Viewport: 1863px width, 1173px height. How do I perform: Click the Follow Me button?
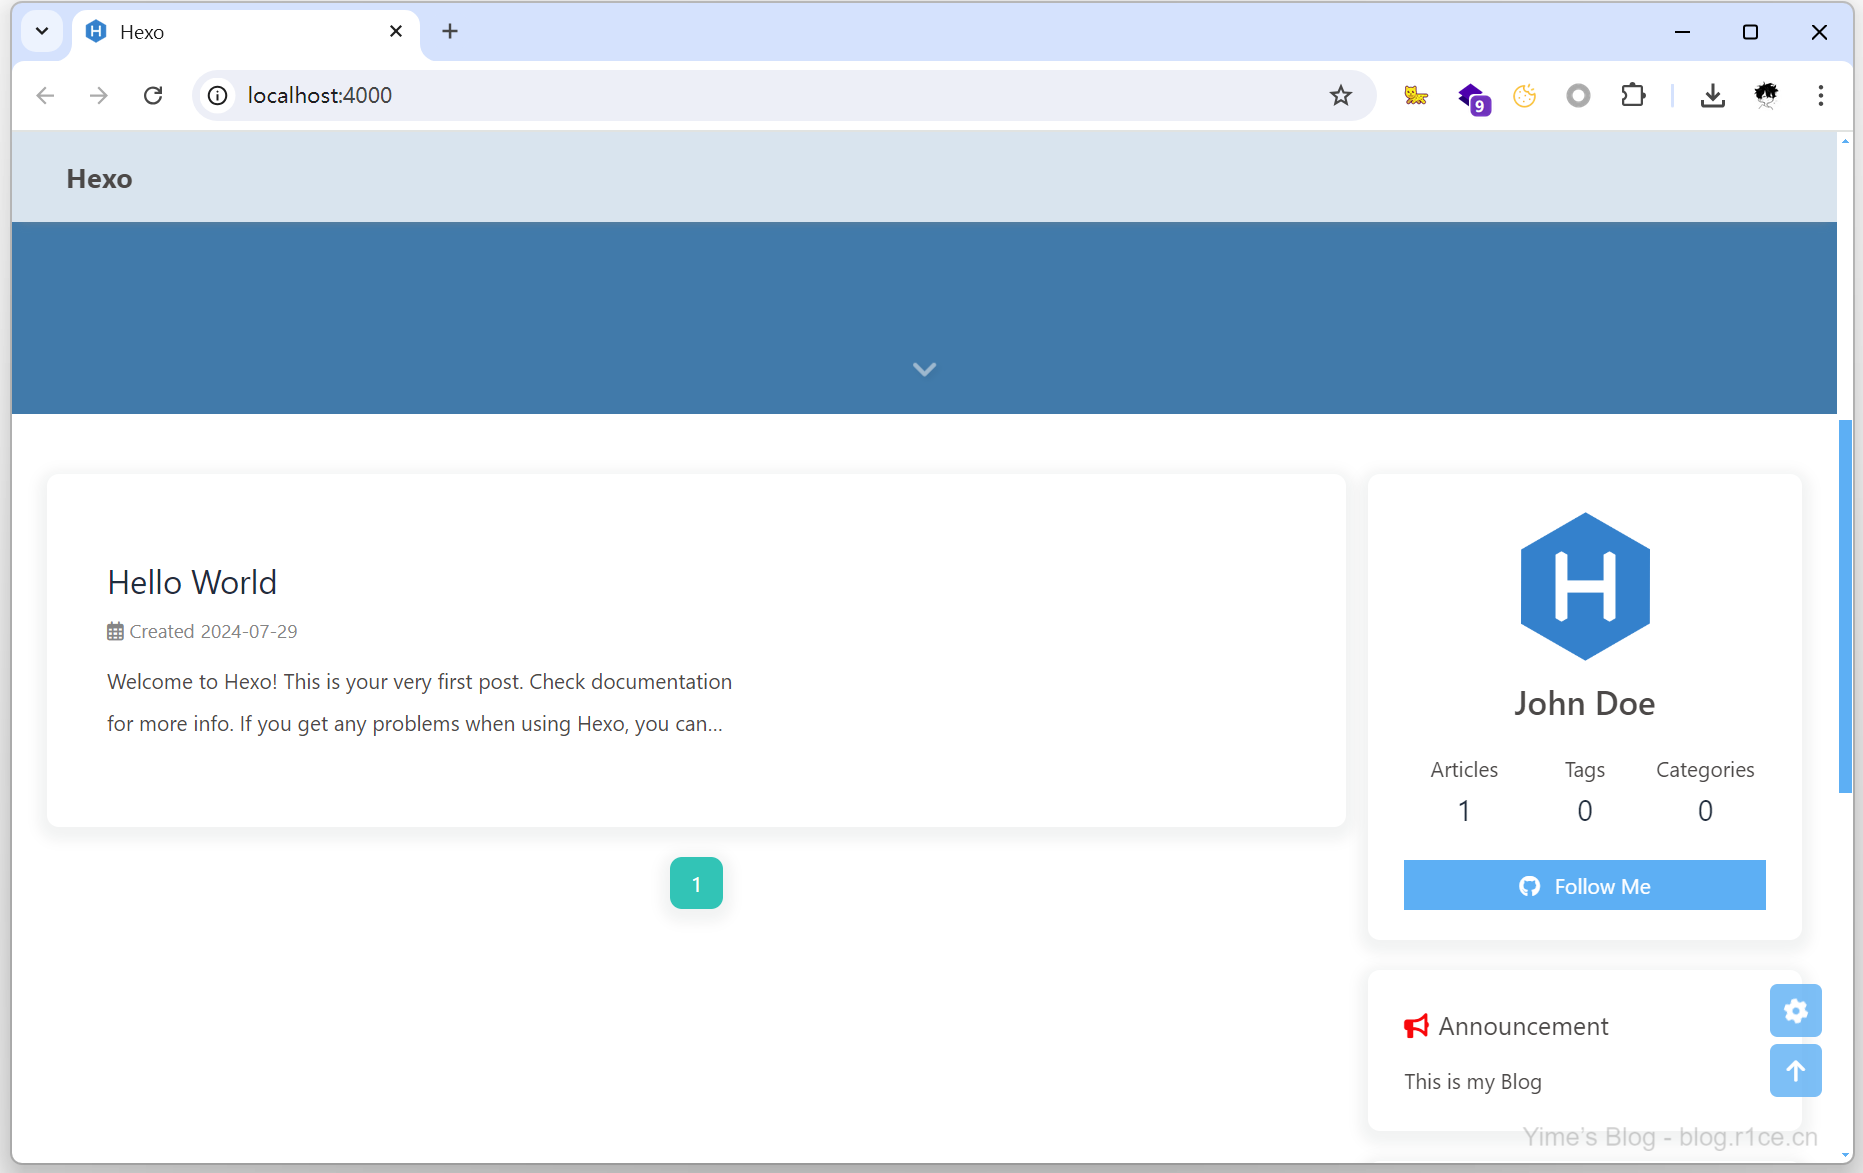1584,886
